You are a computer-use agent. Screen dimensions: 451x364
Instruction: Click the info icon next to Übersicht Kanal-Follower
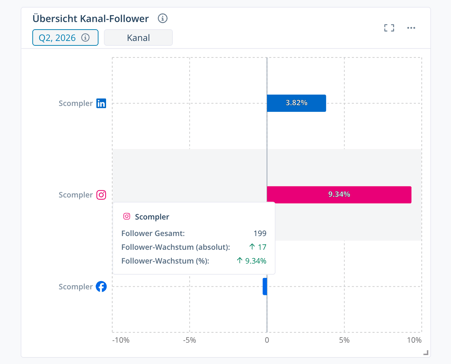click(x=162, y=18)
